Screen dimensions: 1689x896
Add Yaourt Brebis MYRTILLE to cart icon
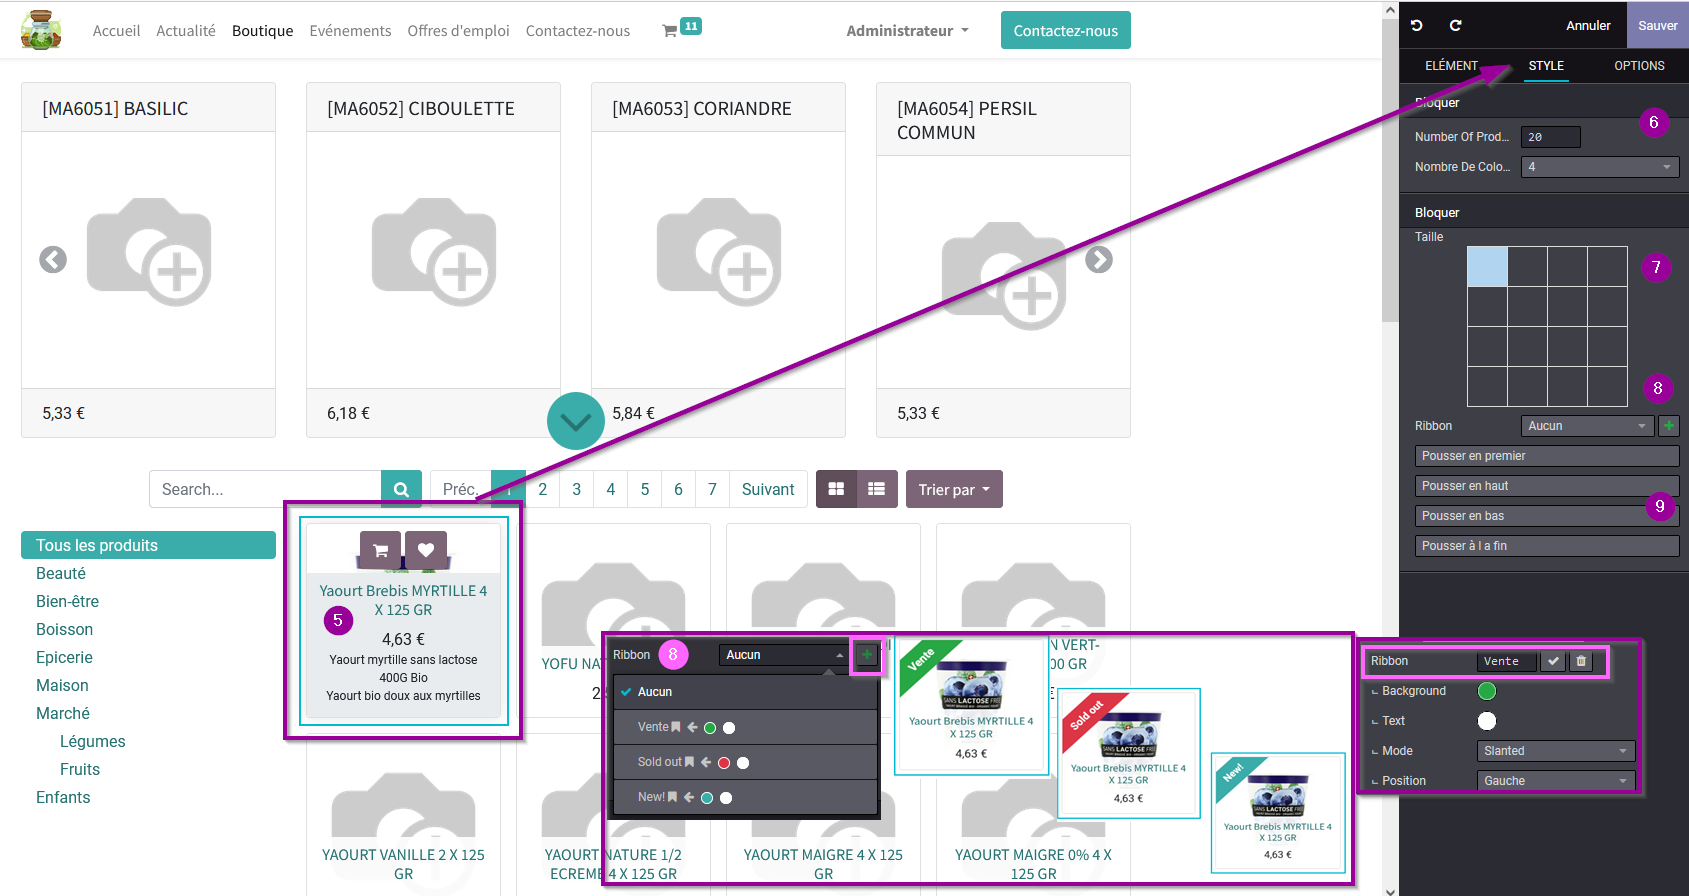coord(380,550)
